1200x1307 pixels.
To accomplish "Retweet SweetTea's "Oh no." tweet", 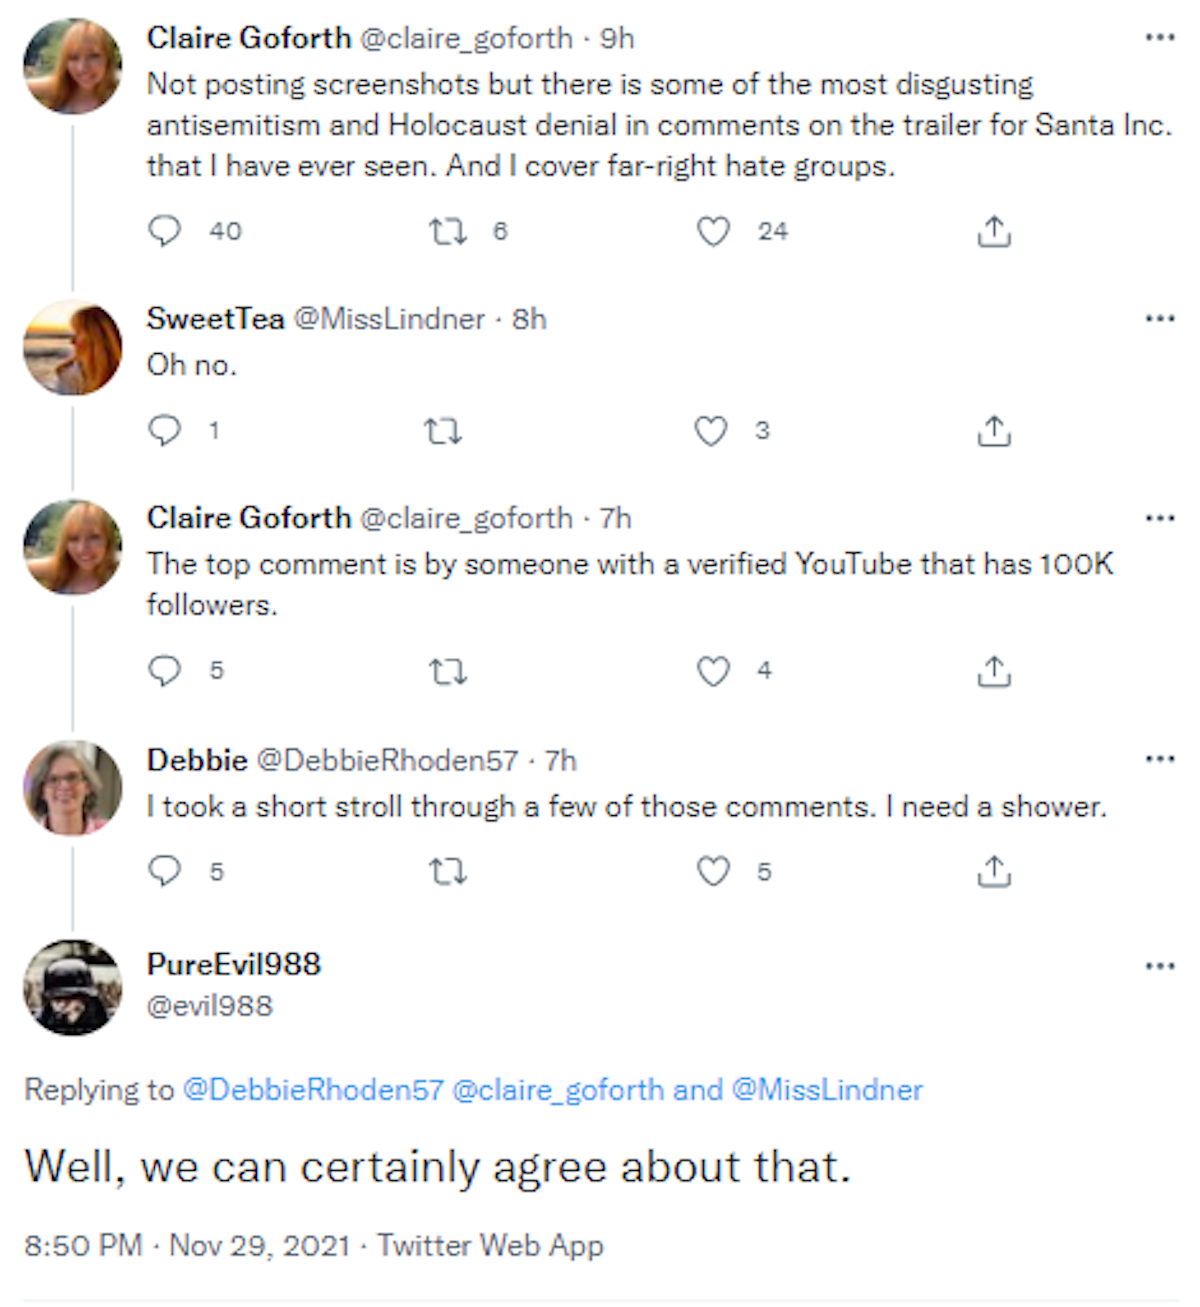I will click(x=443, y=432).
